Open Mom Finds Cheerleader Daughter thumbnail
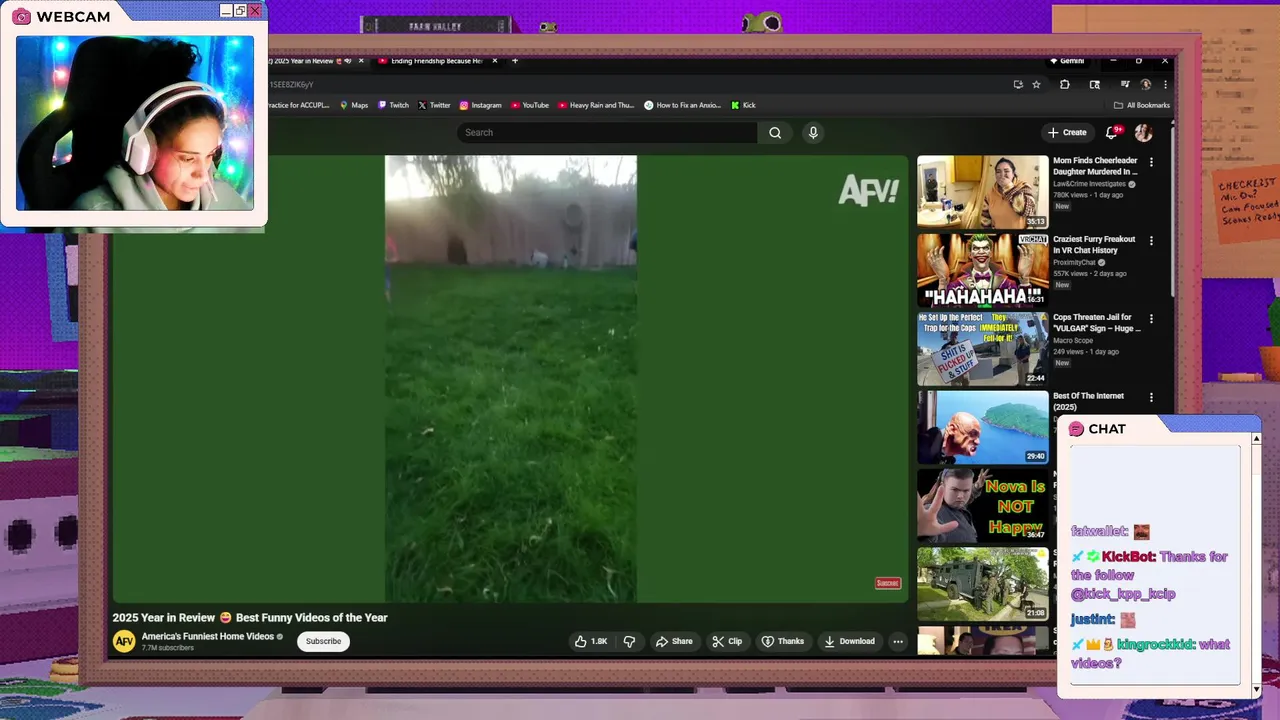Image resolution: width=1280 pixels, height=720 pixels. click(x=983, y=192)
